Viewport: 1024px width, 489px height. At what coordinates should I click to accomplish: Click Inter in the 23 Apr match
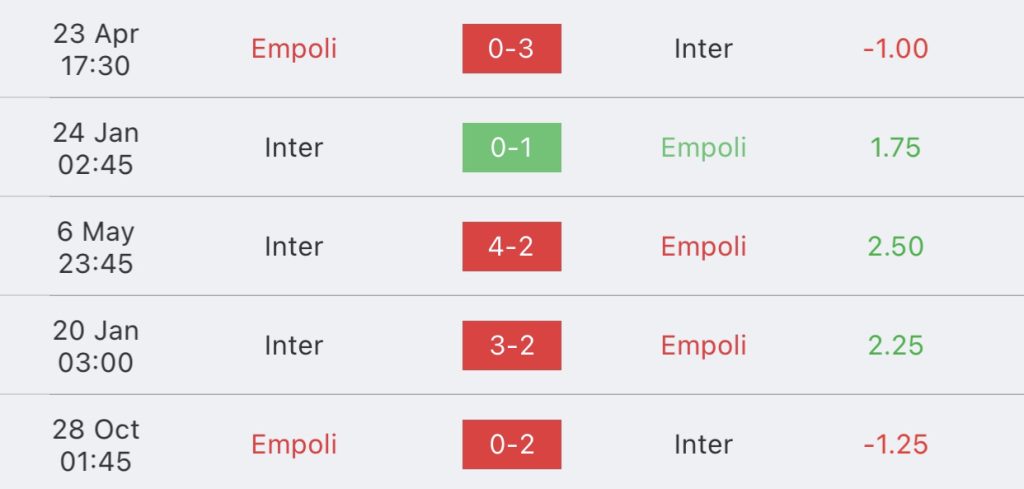click(x=703, y=49)
